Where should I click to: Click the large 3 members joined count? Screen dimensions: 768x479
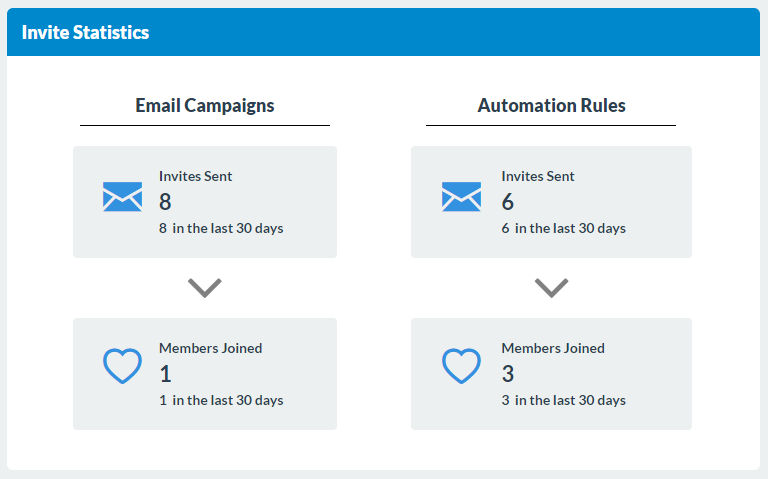coord(507,374)
